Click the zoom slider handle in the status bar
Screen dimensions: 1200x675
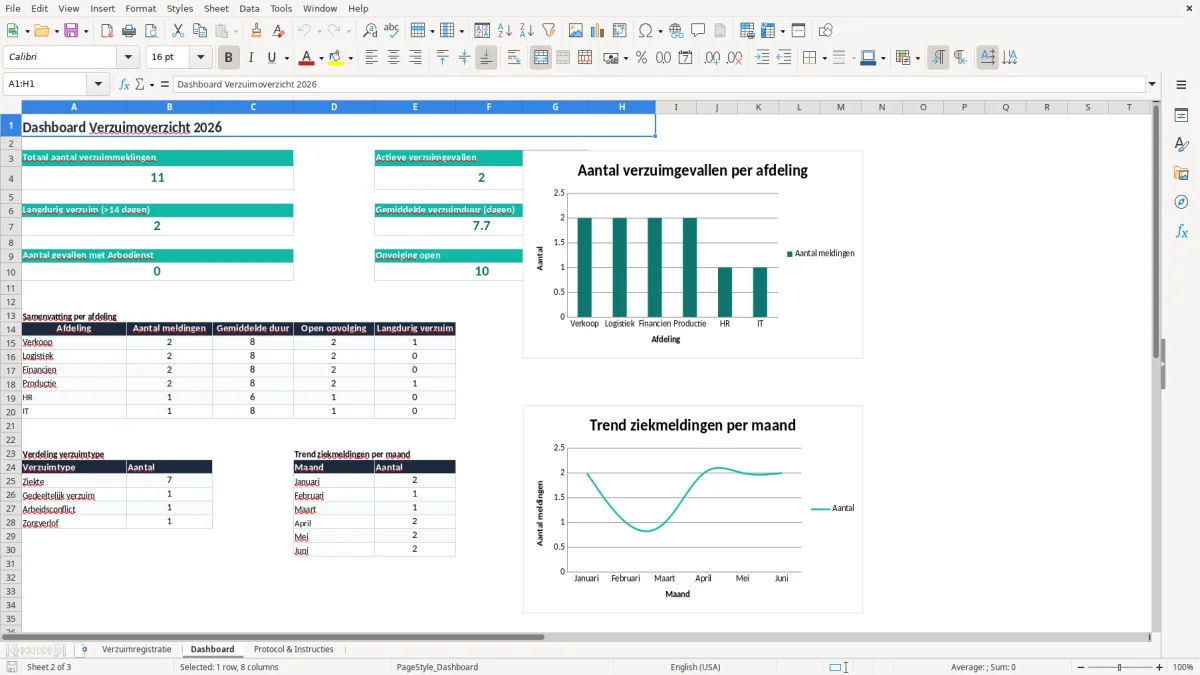1120,667
